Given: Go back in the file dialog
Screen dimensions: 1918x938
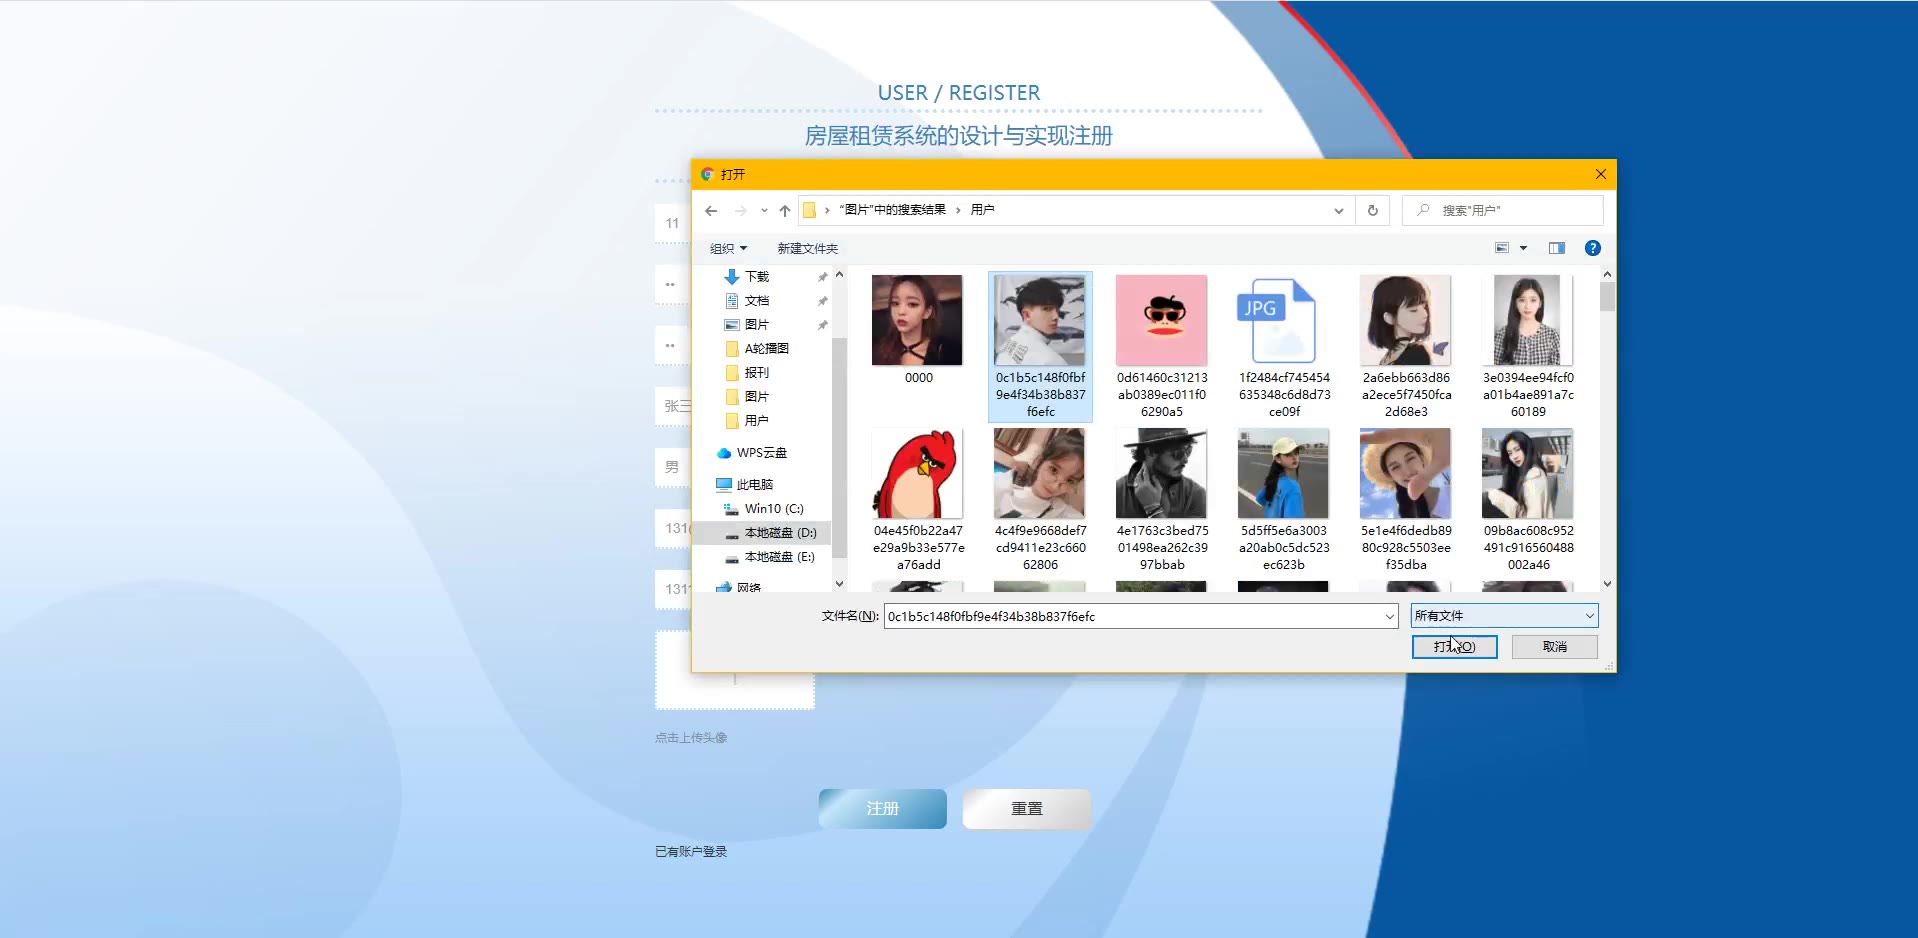Looking at the screenshot, I should coord(711,211).
